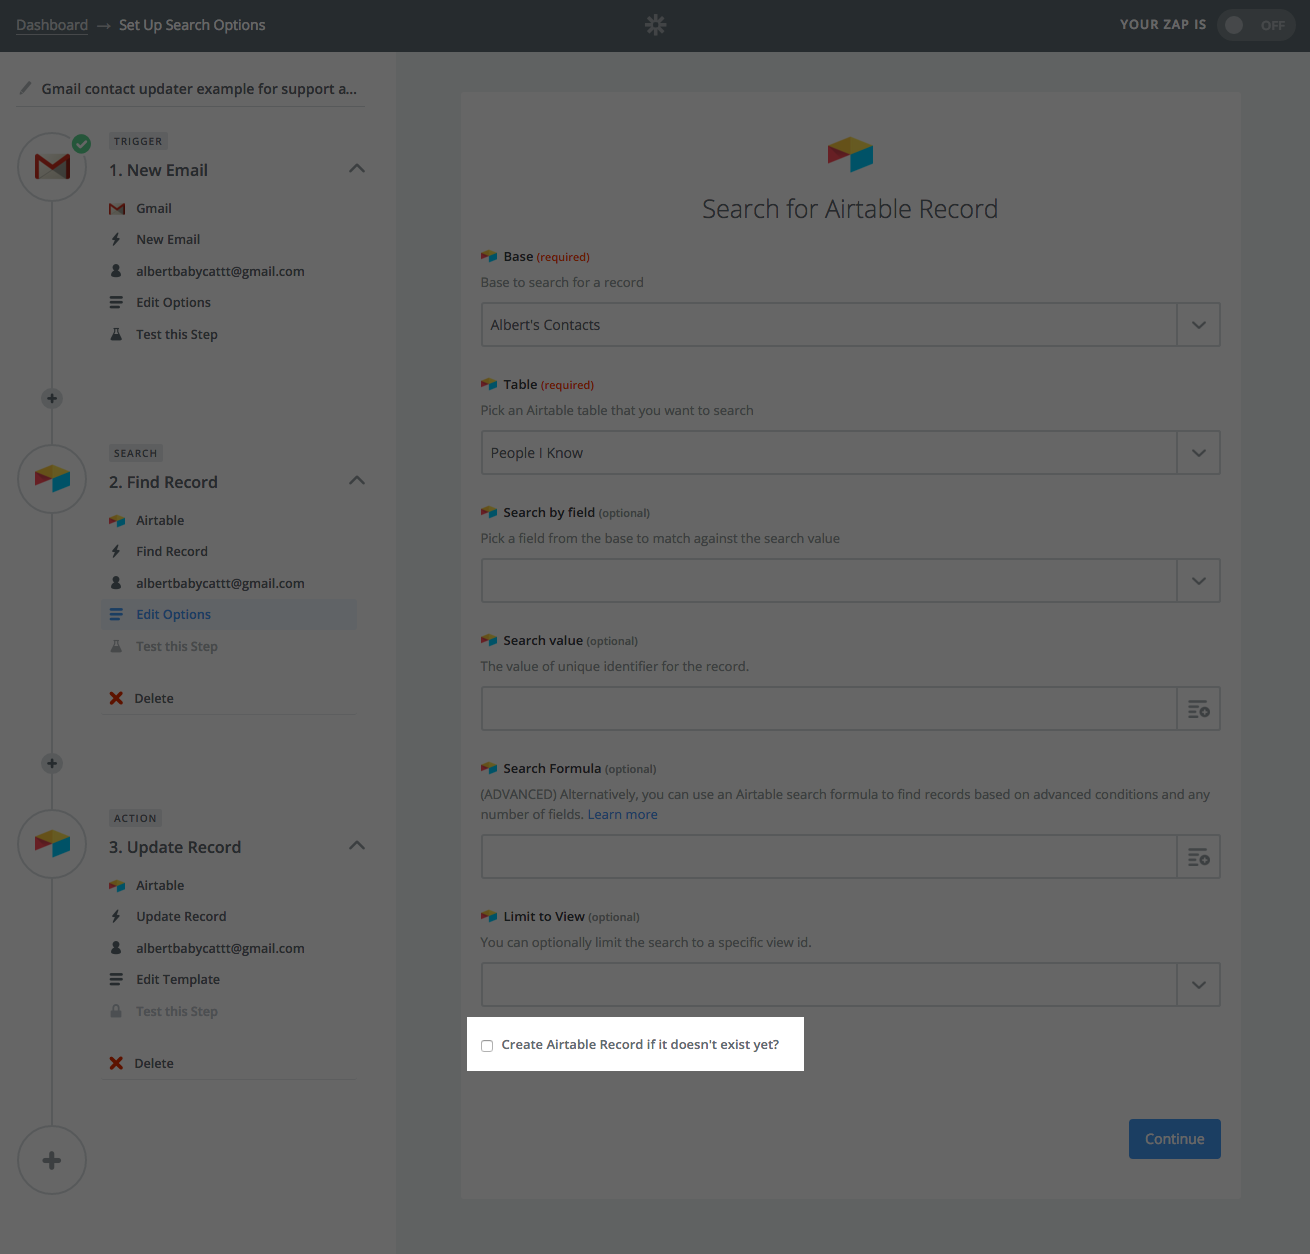The height and width of the screenshot is (1254, 1310).
Task: Click into the Search value input field
Action: [829, 709]
